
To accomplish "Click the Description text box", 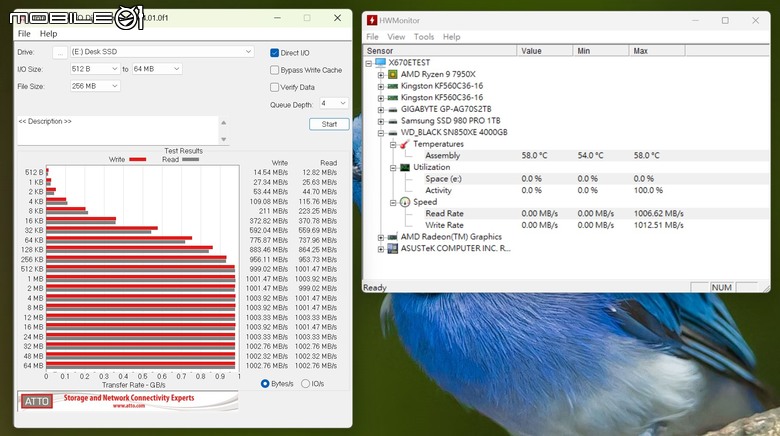I will click(x=117, y=130).
